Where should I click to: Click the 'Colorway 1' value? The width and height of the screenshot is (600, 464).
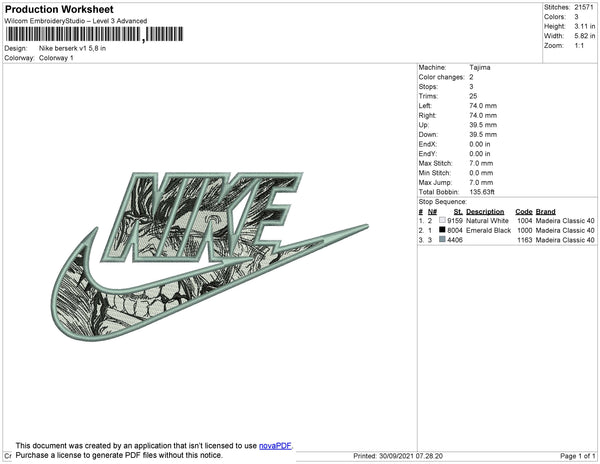(x=56, y=58)
